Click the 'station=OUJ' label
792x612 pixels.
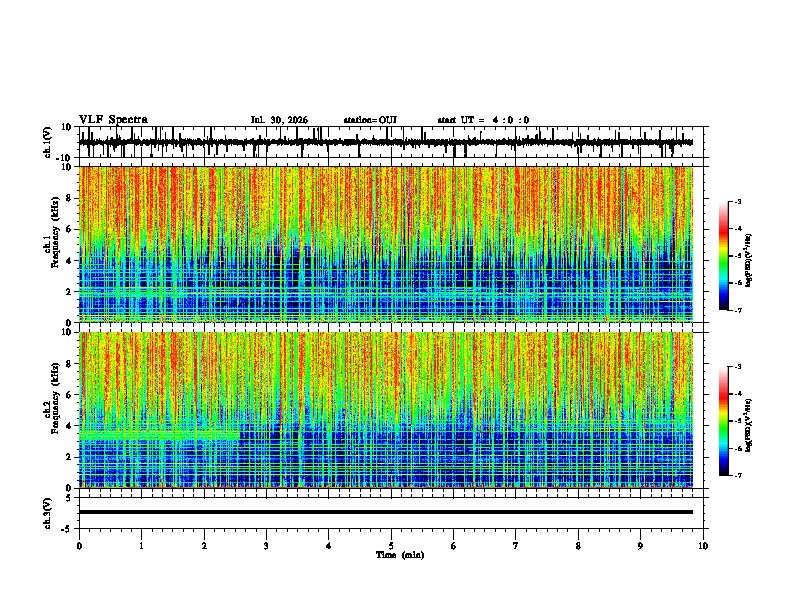point(370,120)
